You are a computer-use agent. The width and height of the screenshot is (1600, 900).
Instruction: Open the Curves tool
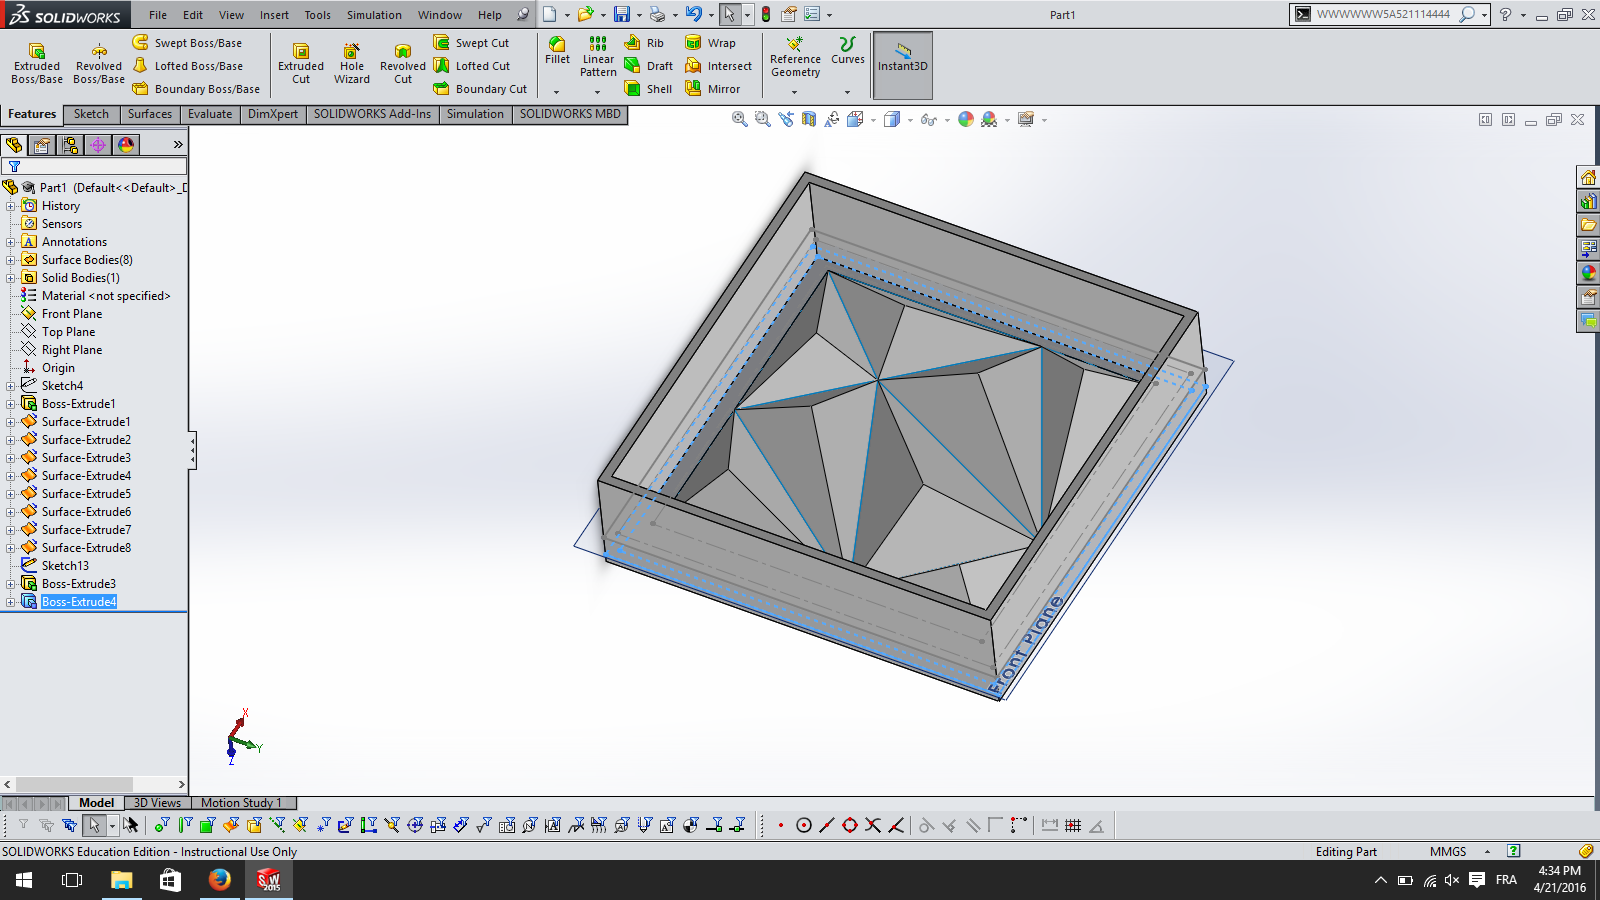click(848, 51)
